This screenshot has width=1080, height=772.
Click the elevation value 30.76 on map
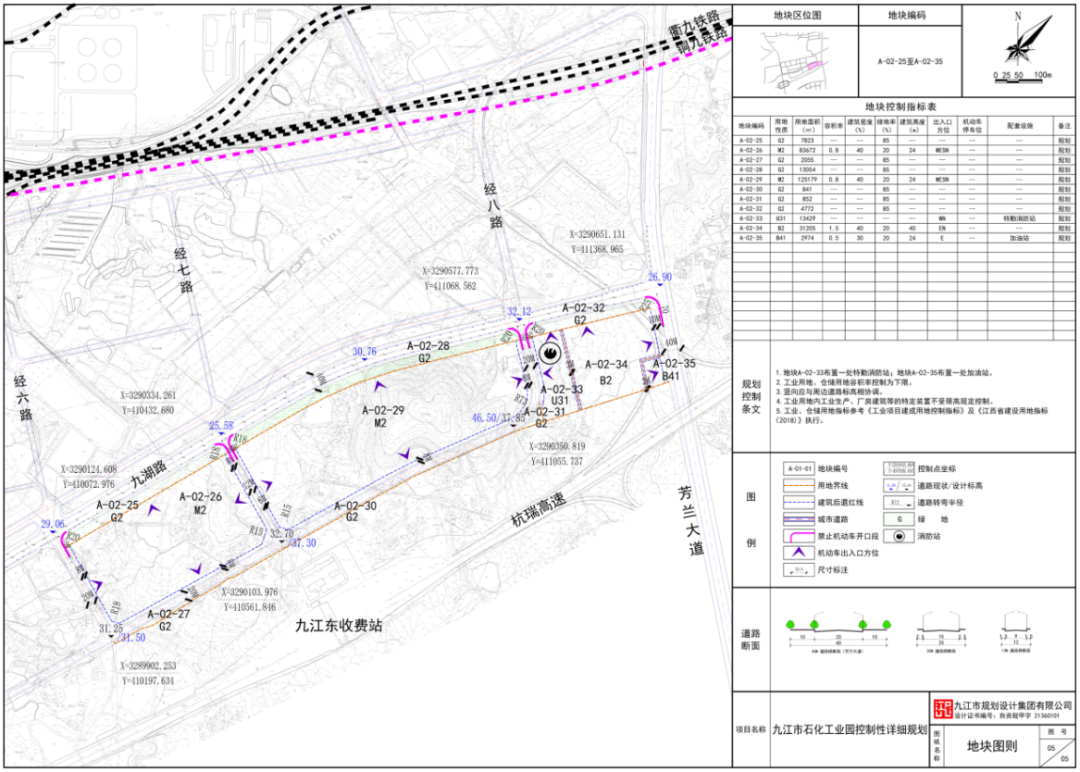pyautogui.click(x=364, y=352)
